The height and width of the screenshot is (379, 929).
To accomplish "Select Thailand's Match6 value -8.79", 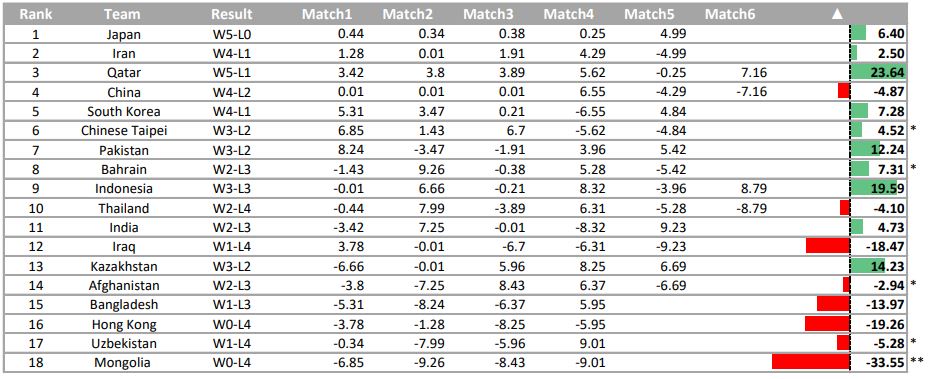I will pyautogui.click(x=751, y=208).
